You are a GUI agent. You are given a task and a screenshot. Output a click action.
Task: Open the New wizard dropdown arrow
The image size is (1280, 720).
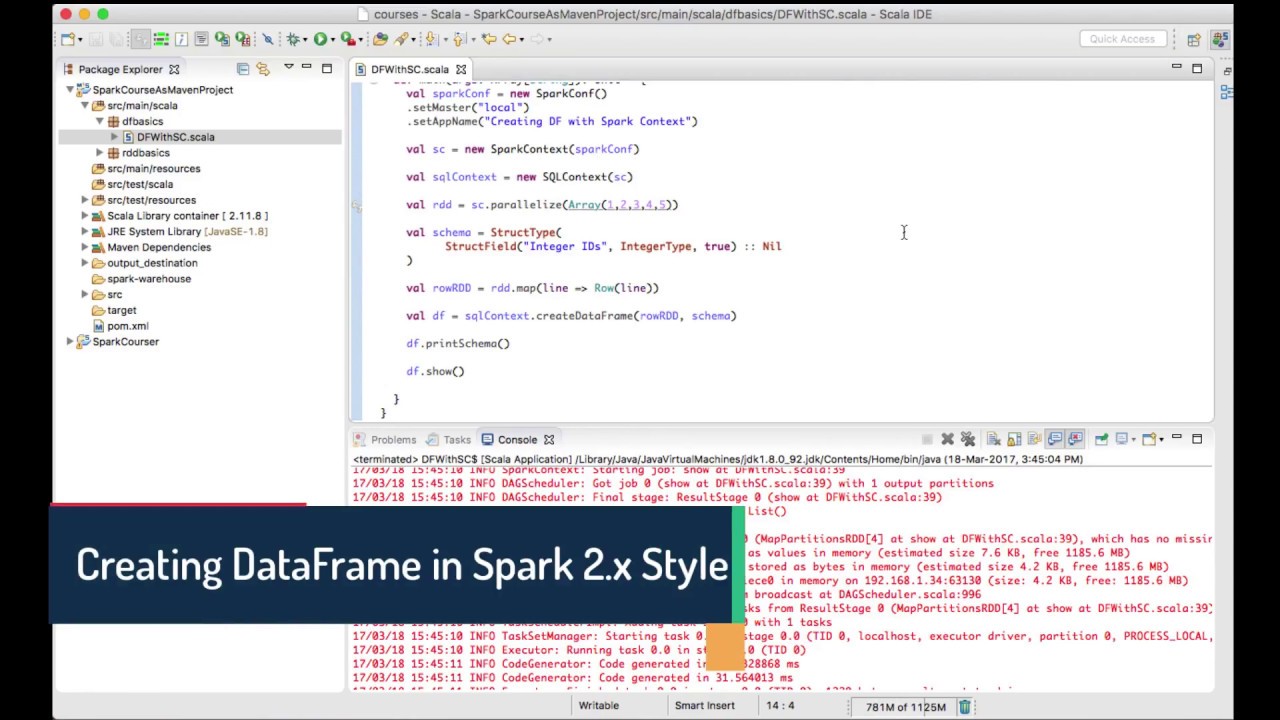pos(80,39)
